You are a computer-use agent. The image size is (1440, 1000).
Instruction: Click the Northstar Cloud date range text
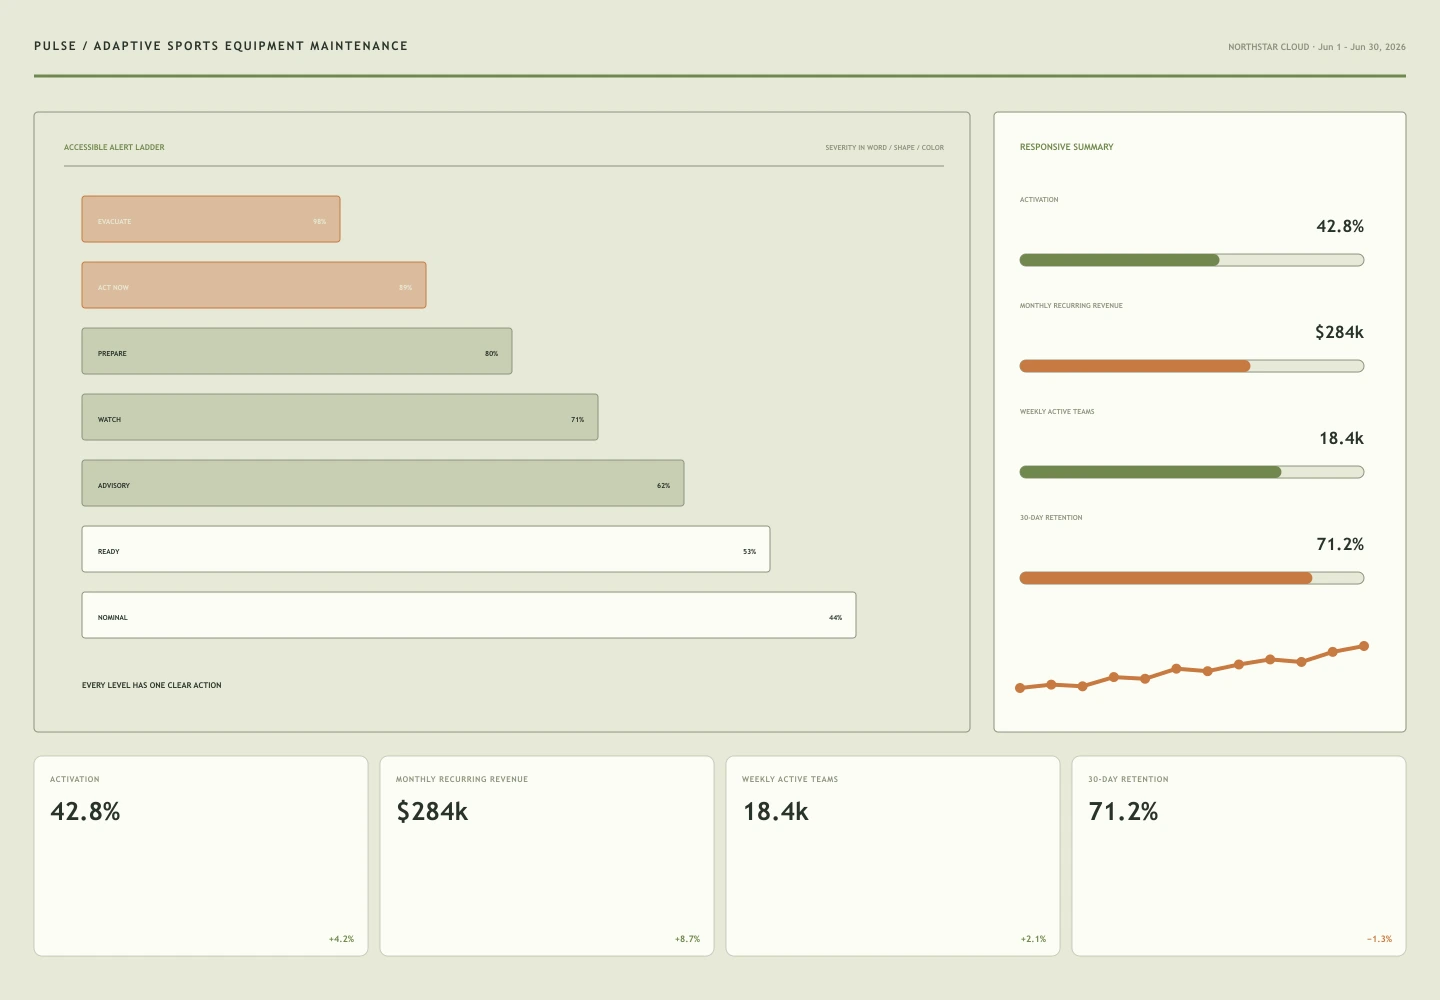point(1317,47)
